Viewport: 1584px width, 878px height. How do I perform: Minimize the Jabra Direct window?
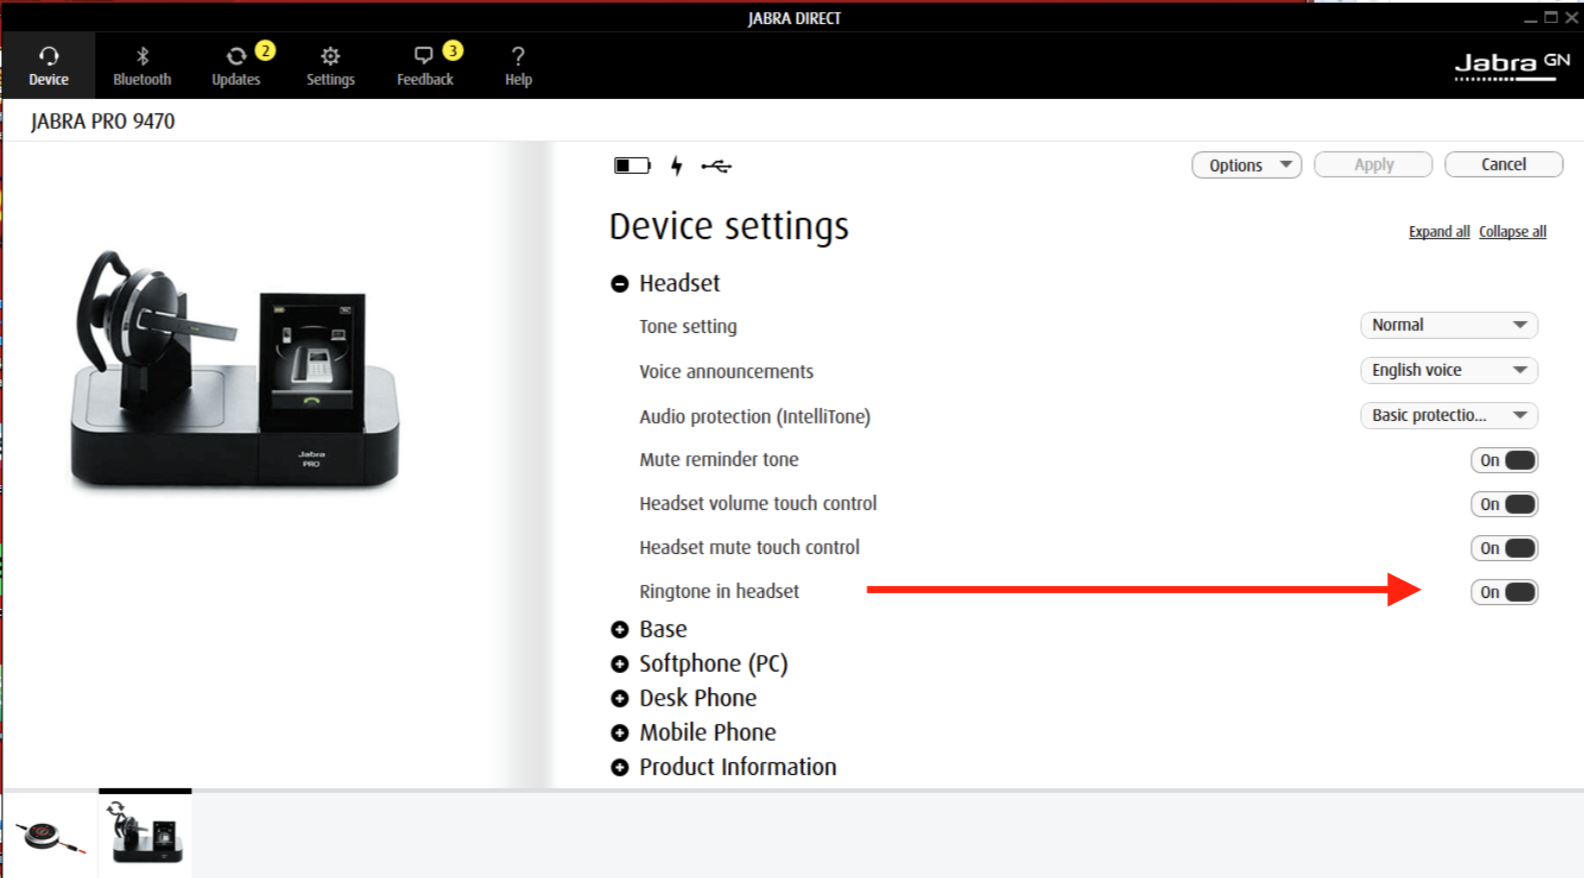click(x=1530, y=18)
